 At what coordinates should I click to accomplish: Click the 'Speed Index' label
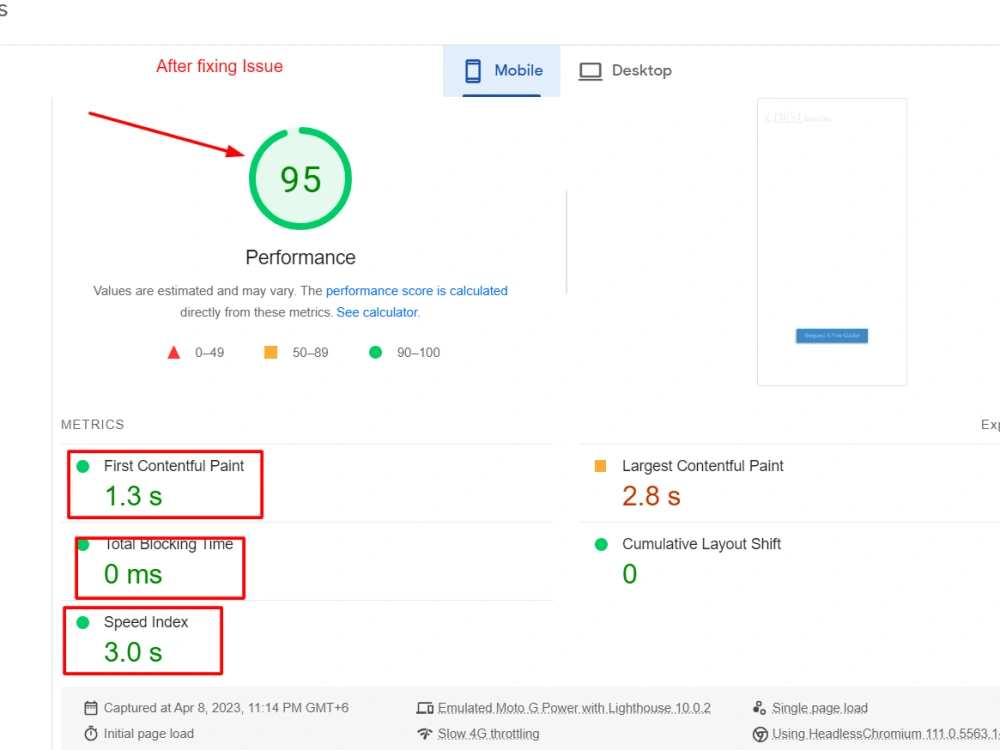[146, 622]
